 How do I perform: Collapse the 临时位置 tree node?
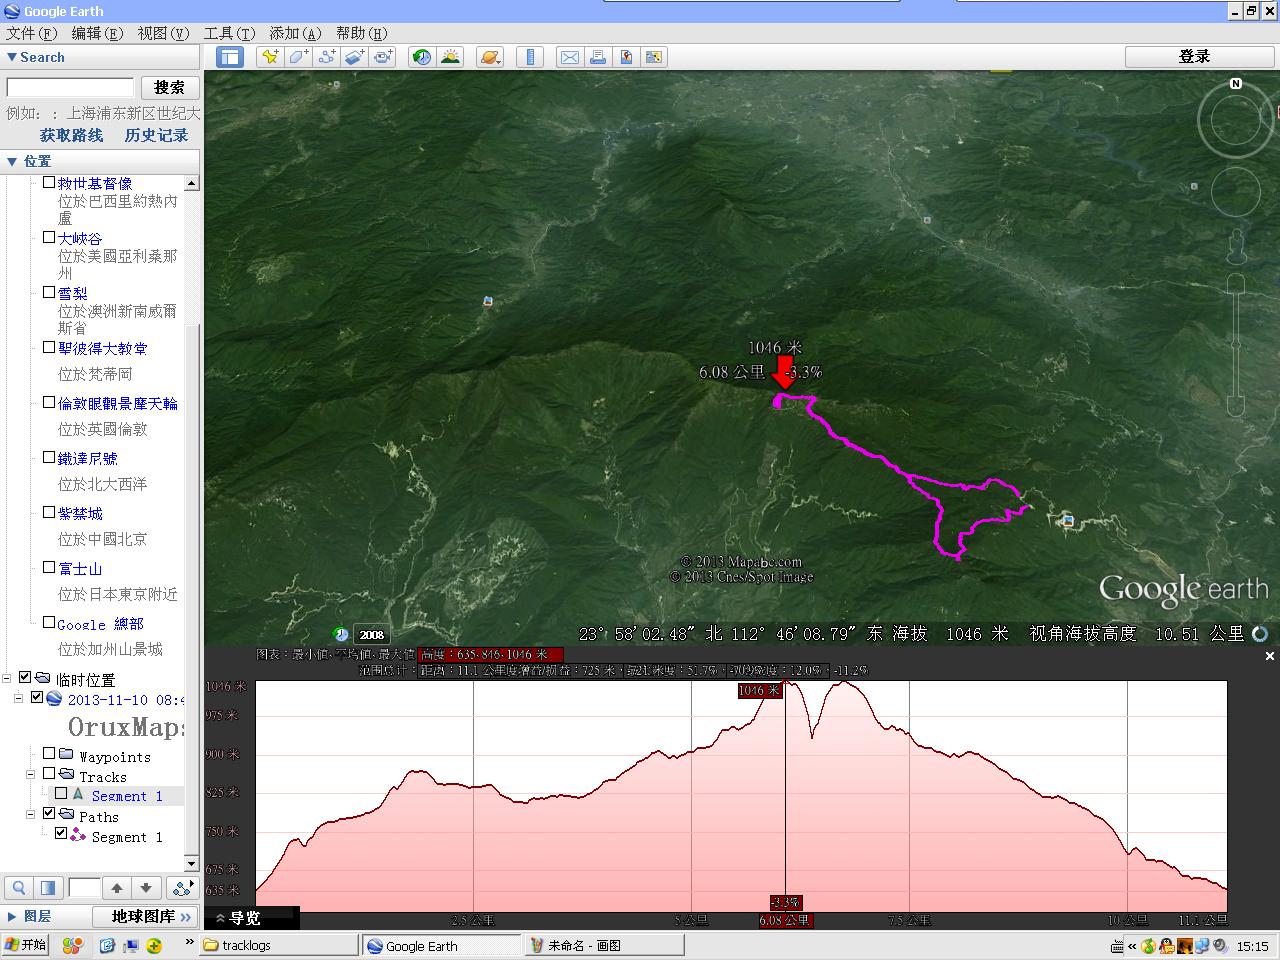pos(7,678)
